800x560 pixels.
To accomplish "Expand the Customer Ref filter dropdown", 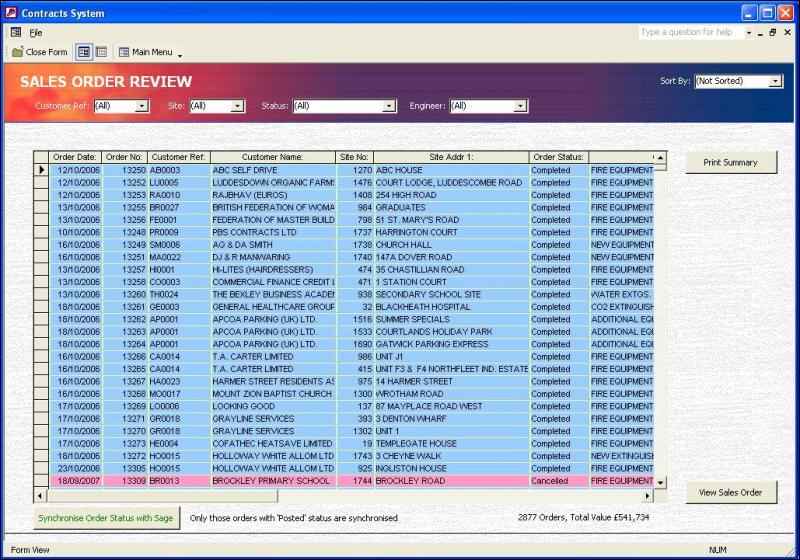I will [142, 106].
